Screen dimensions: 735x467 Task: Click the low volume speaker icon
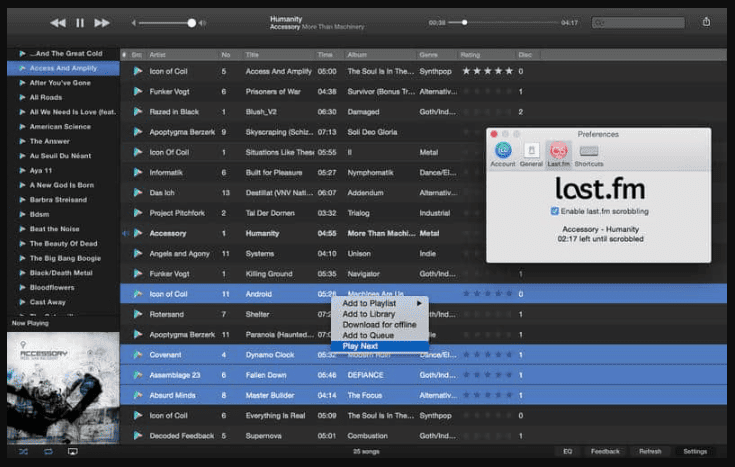pos(134,23)
